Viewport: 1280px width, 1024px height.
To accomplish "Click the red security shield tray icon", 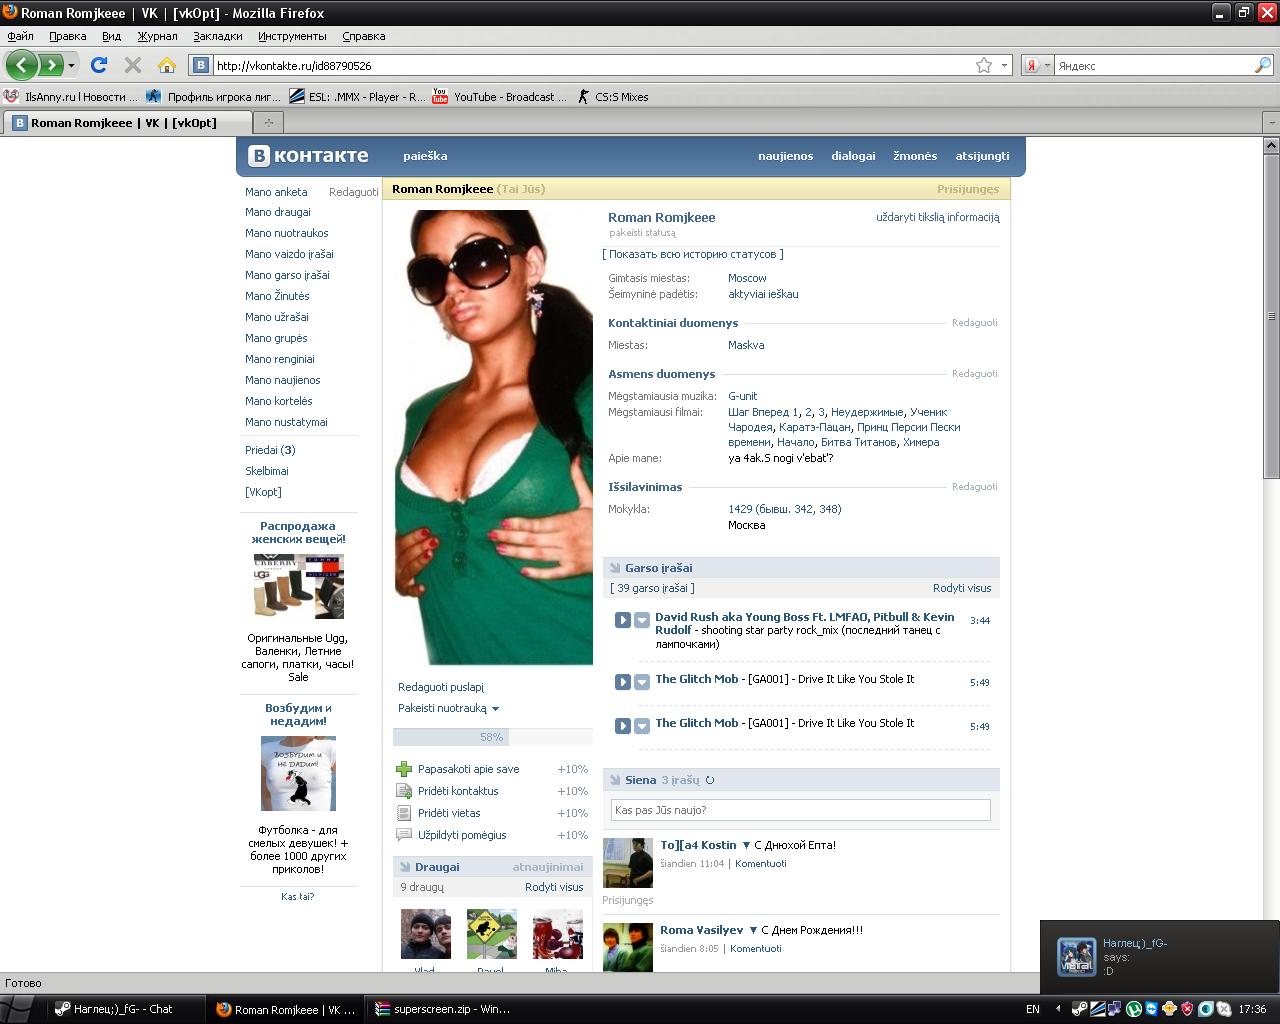I will pos(1188,1009).
